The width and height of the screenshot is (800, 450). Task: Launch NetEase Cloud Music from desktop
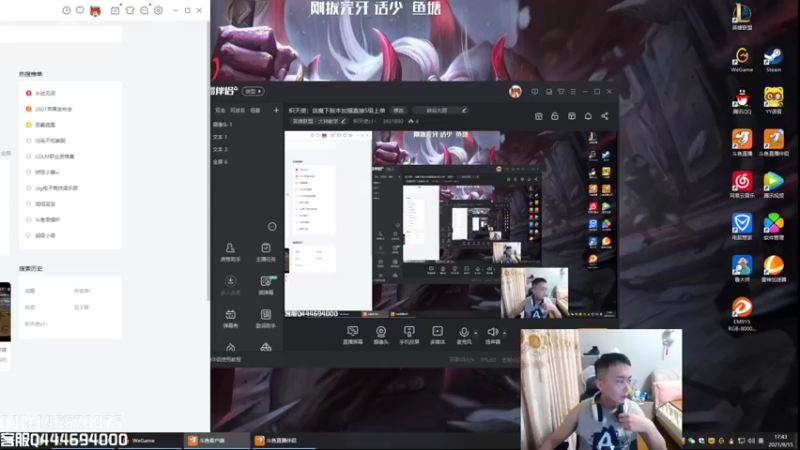(x=742, y=185)
